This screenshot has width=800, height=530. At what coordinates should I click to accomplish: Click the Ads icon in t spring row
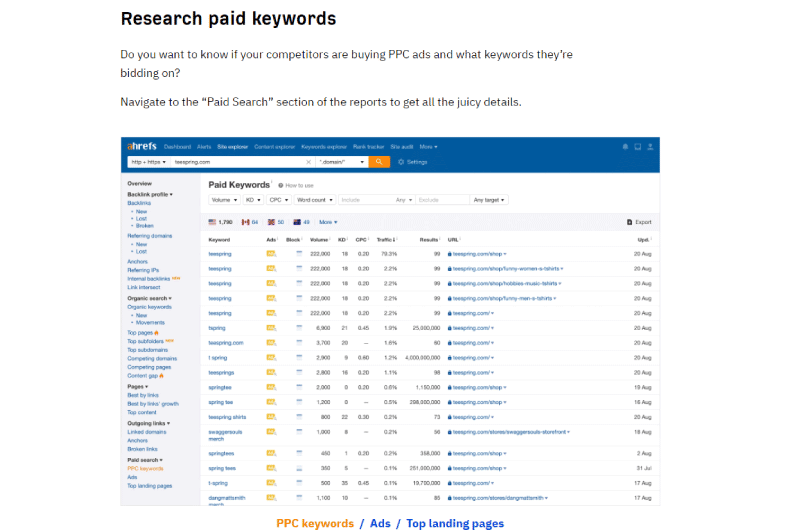(x=271, y=357)
